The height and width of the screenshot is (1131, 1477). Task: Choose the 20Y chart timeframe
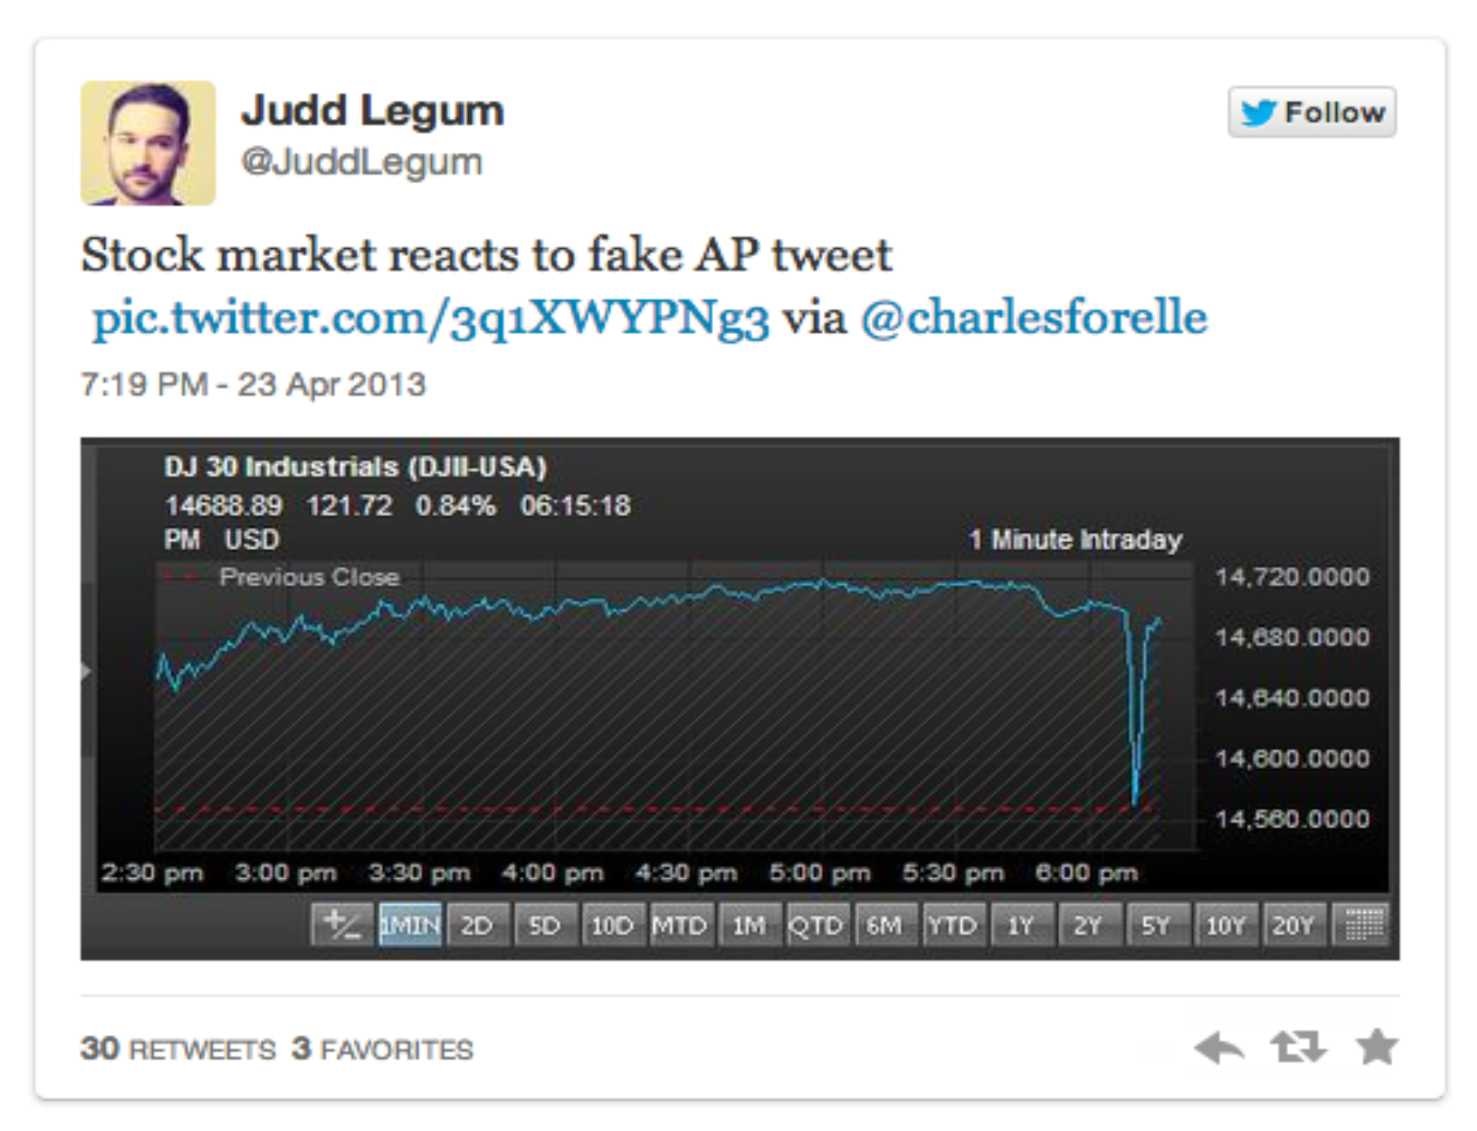click(x=1292, y=925)
